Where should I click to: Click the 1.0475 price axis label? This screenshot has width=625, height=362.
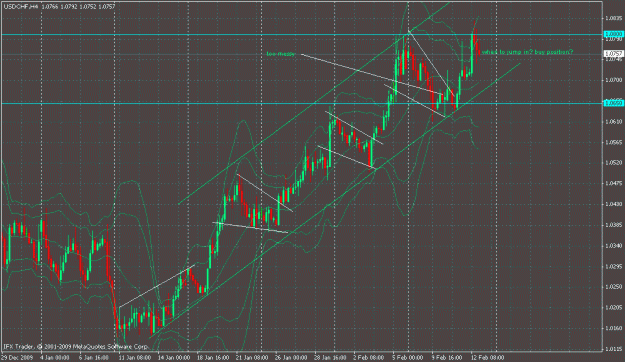(614, 183)
